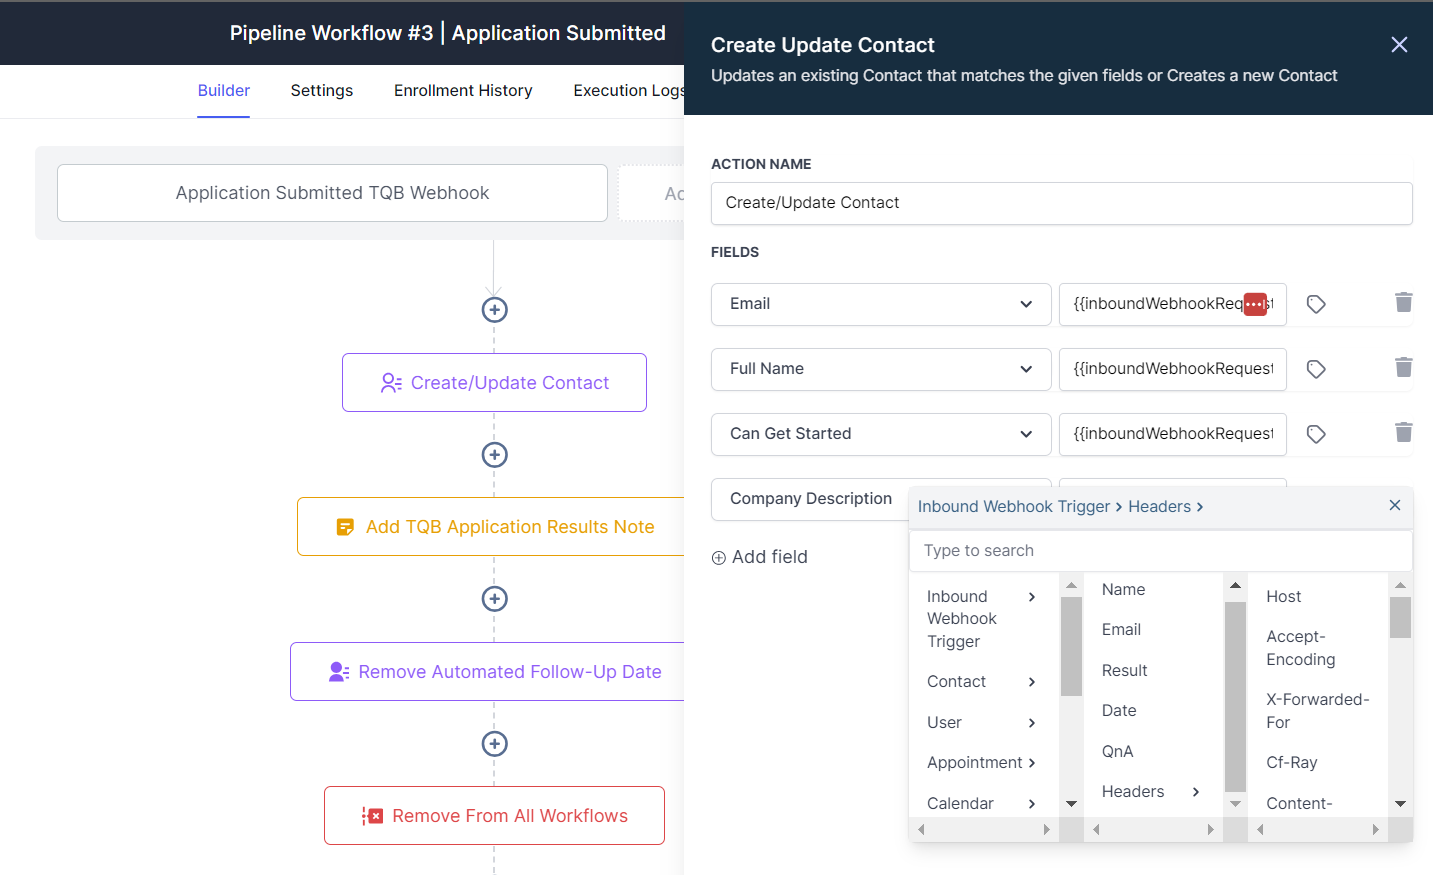Open the Full Name field dropdown
1433x875 pixels.
click(881, 369)
